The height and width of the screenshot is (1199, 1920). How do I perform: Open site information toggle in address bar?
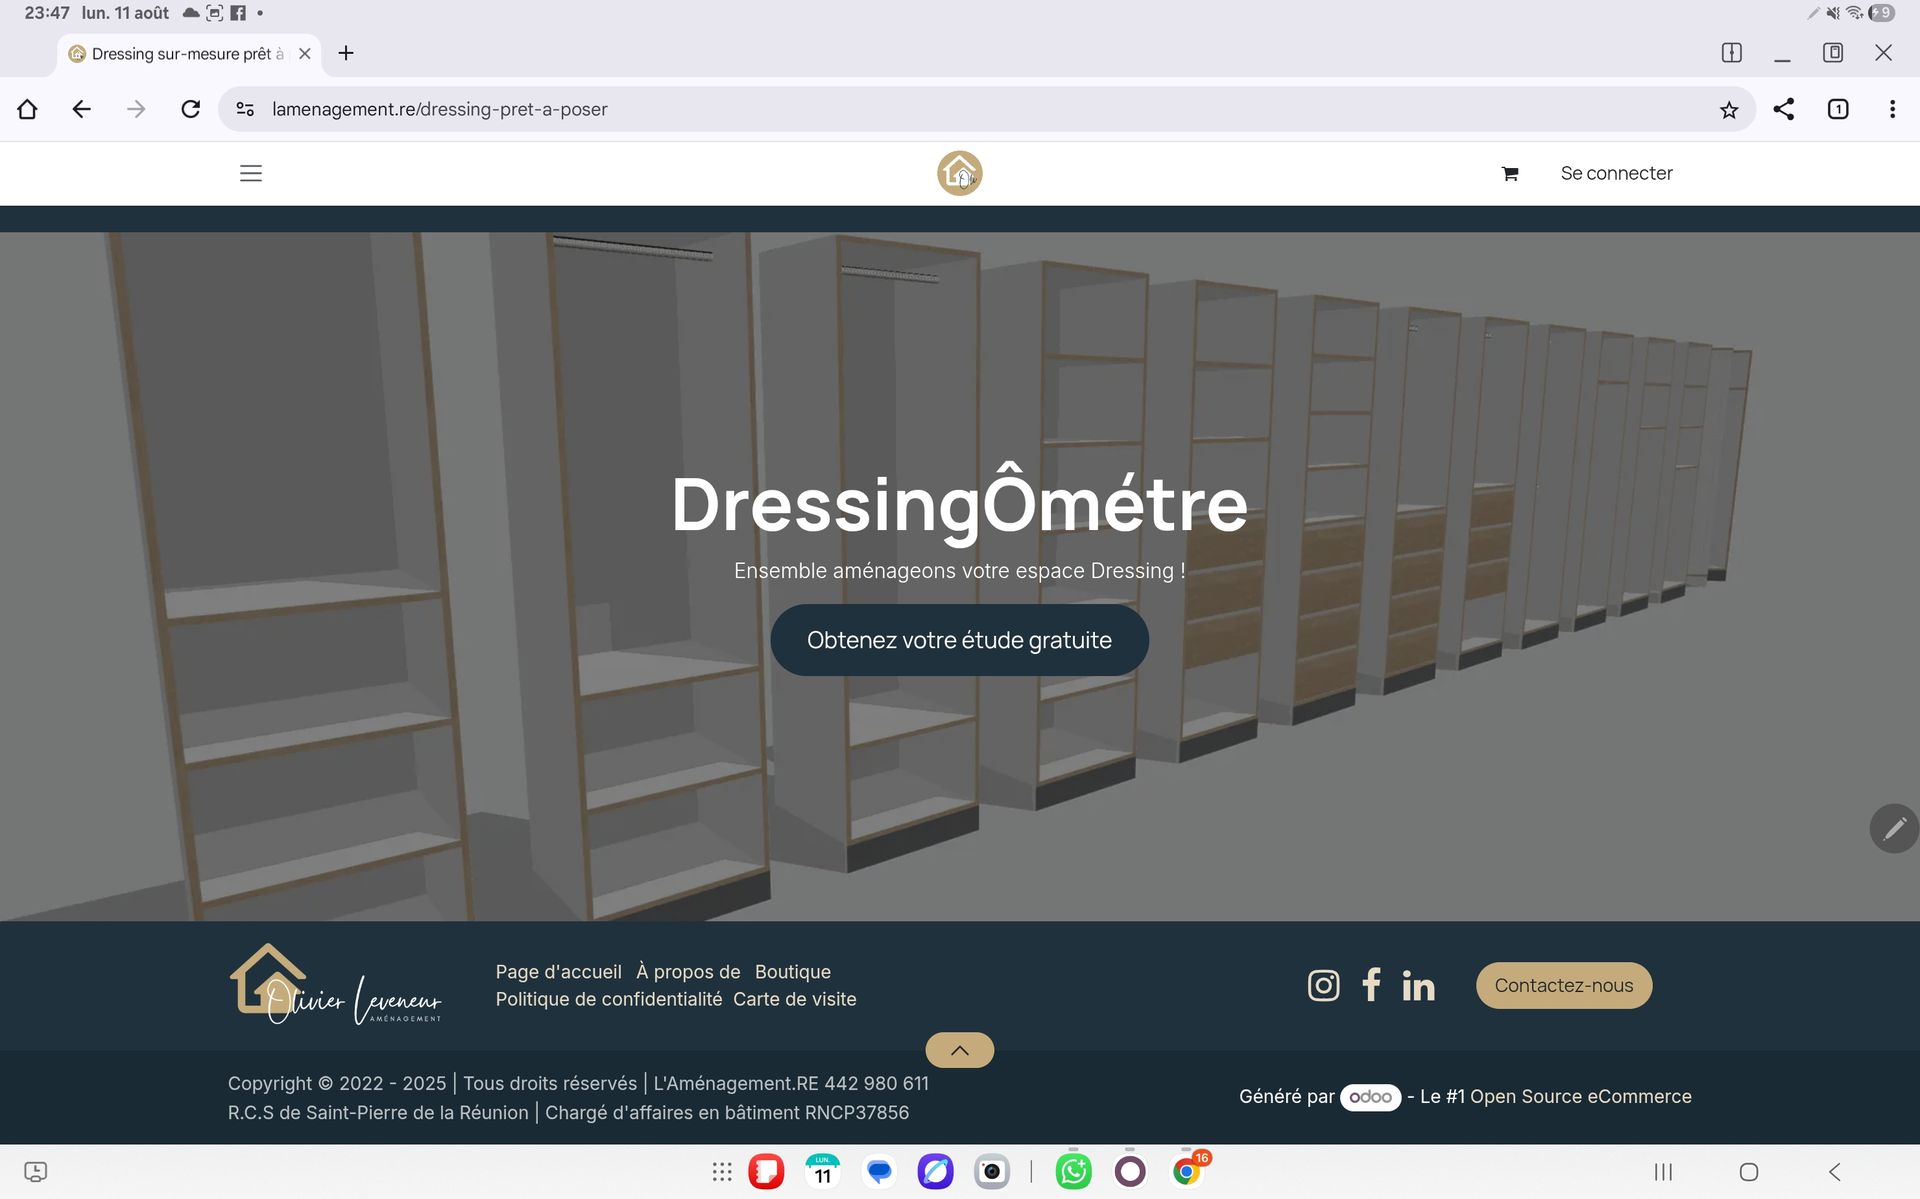[x=245, y=109]
